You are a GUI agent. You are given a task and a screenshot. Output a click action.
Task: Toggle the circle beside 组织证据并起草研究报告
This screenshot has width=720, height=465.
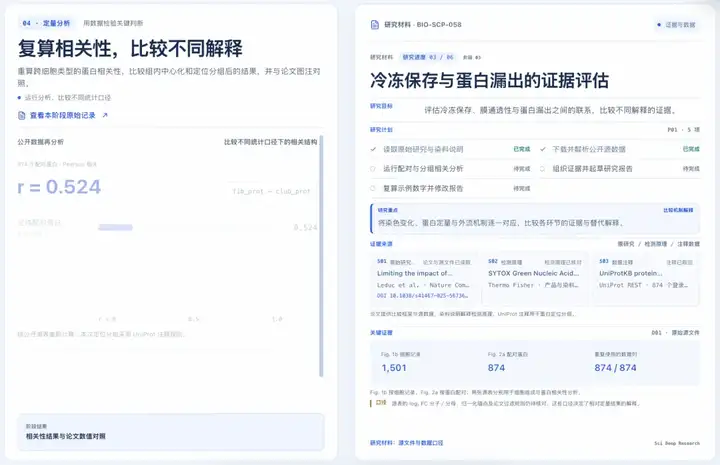542,169
